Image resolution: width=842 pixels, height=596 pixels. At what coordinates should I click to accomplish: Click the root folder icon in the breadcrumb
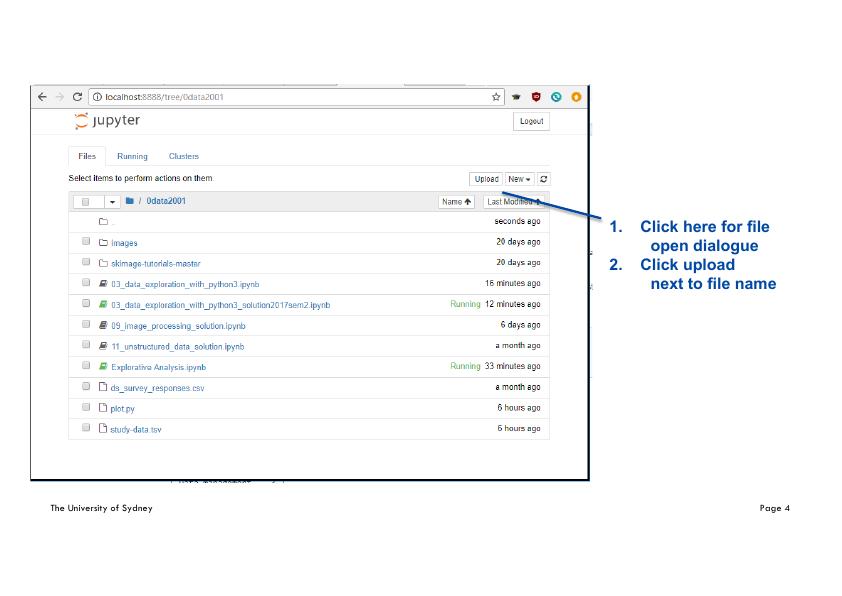click(x=130, y=201)
